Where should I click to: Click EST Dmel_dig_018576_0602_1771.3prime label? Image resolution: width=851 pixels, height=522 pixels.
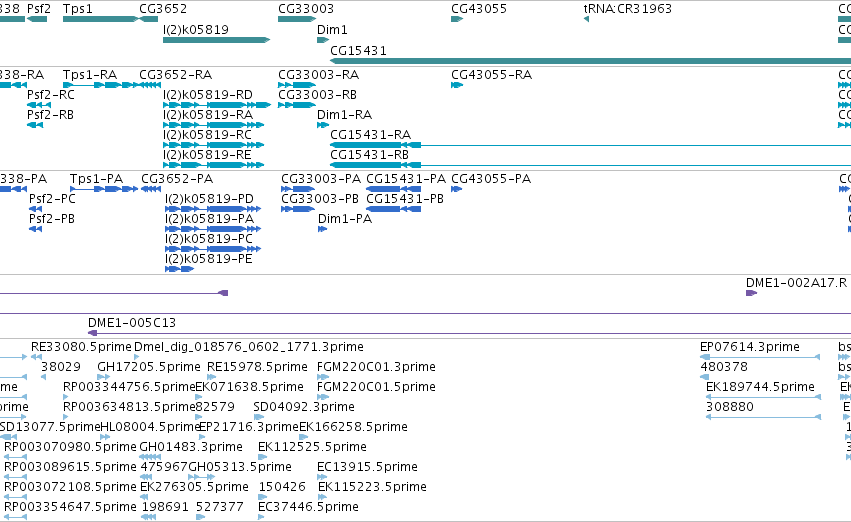click(249, 347)
